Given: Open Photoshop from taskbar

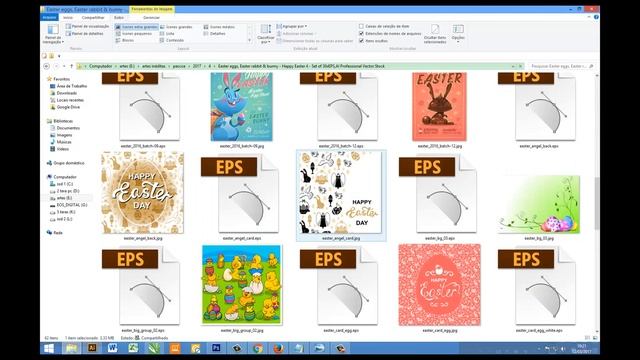Looking at the screenshot, I should pos(216,348).
